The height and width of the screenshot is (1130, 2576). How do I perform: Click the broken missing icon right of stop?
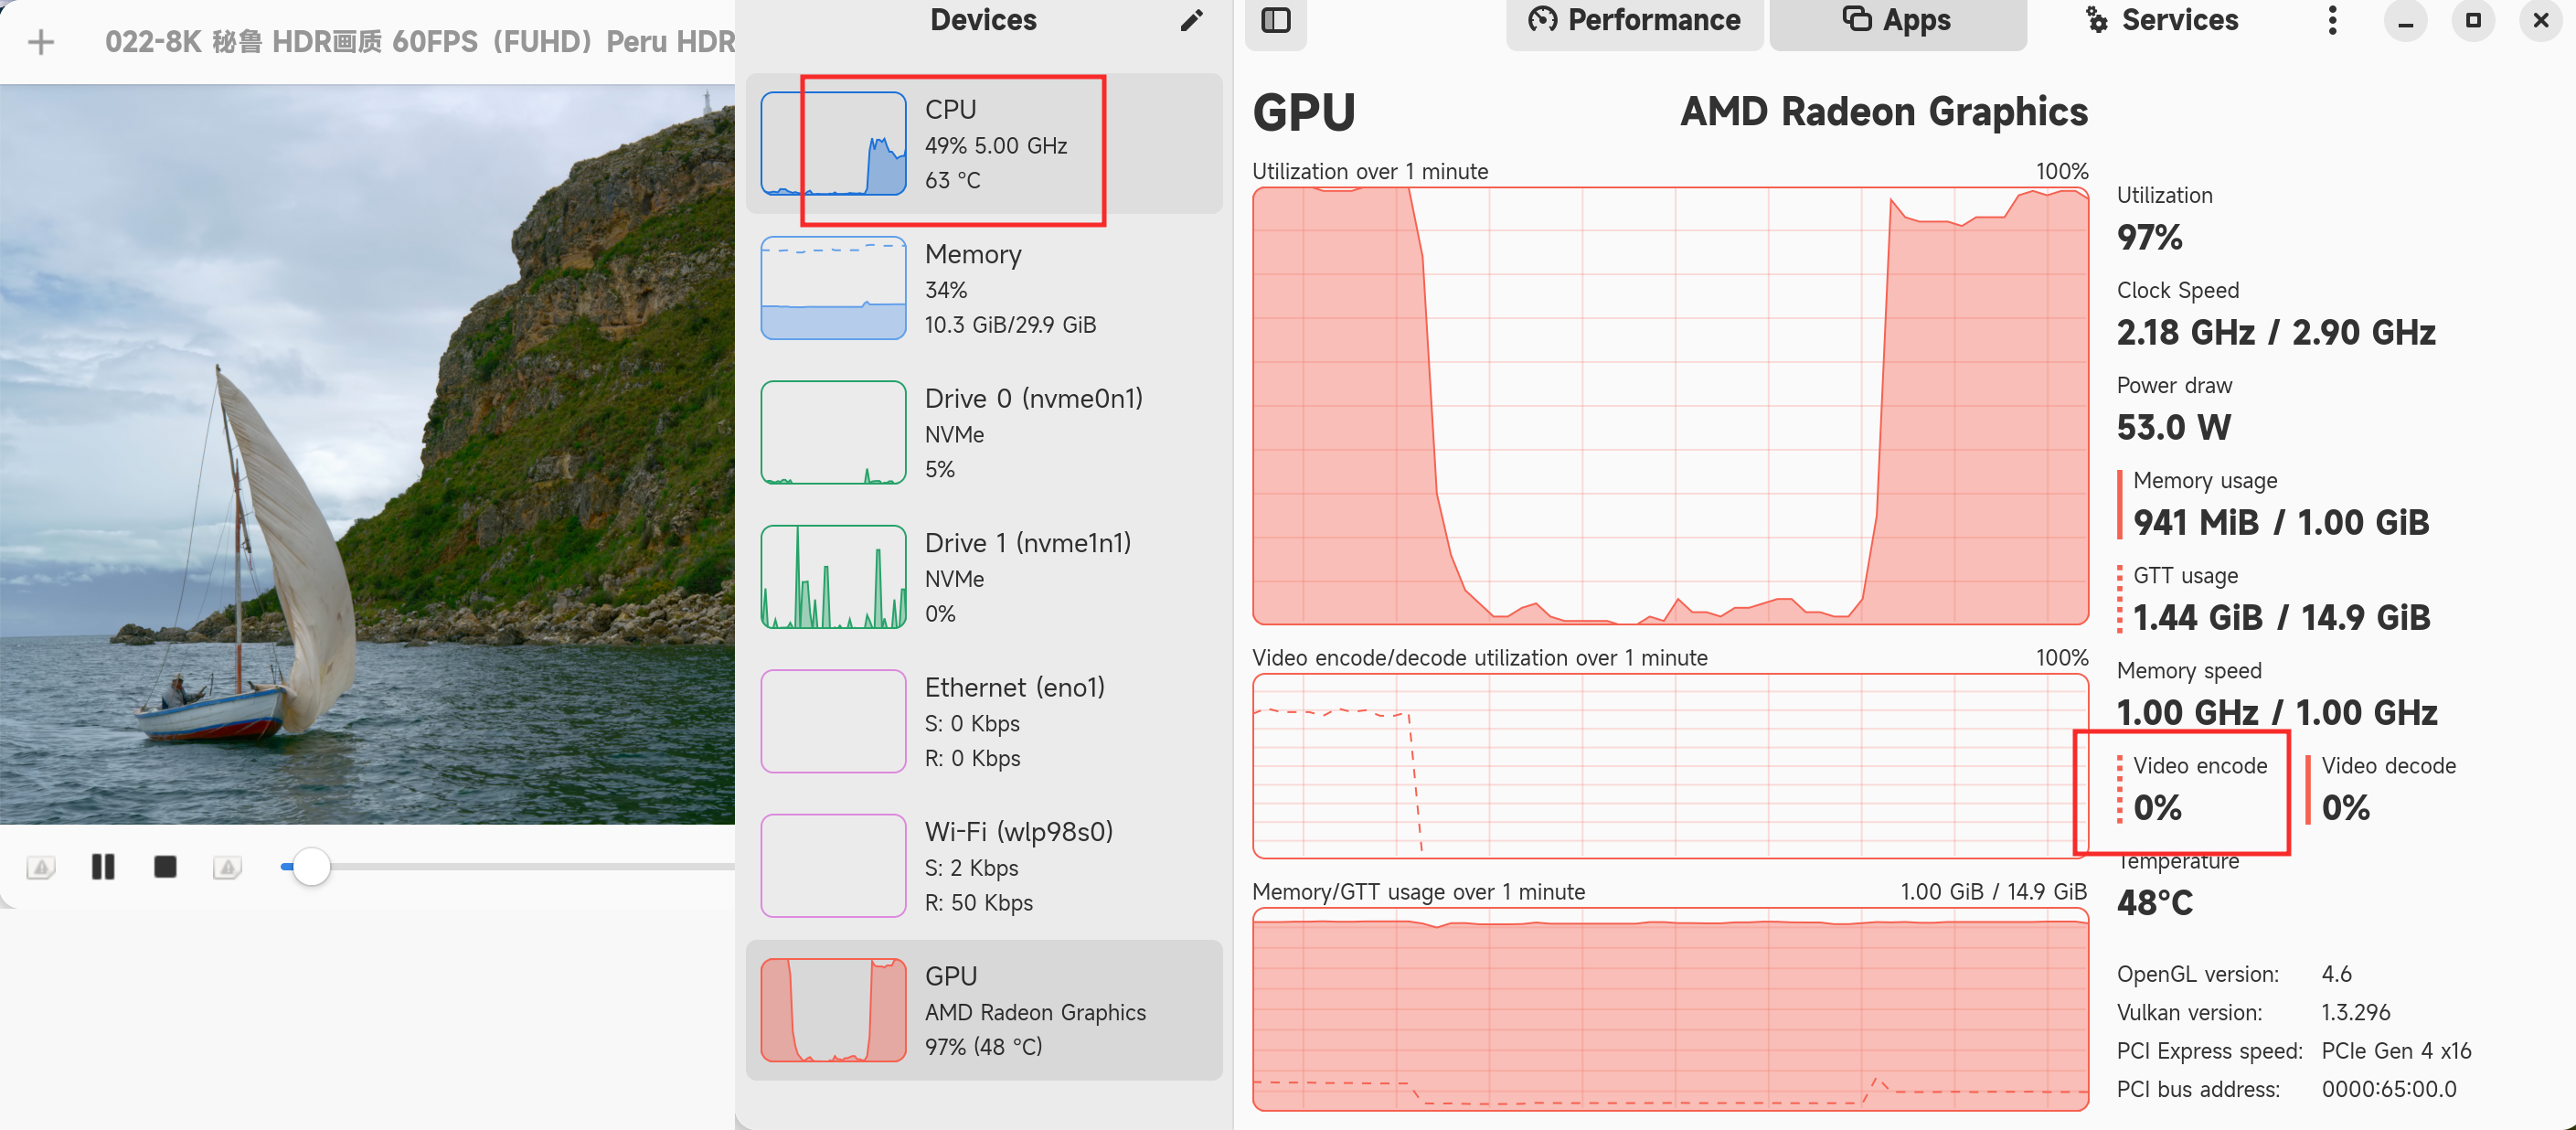point(227,867)
